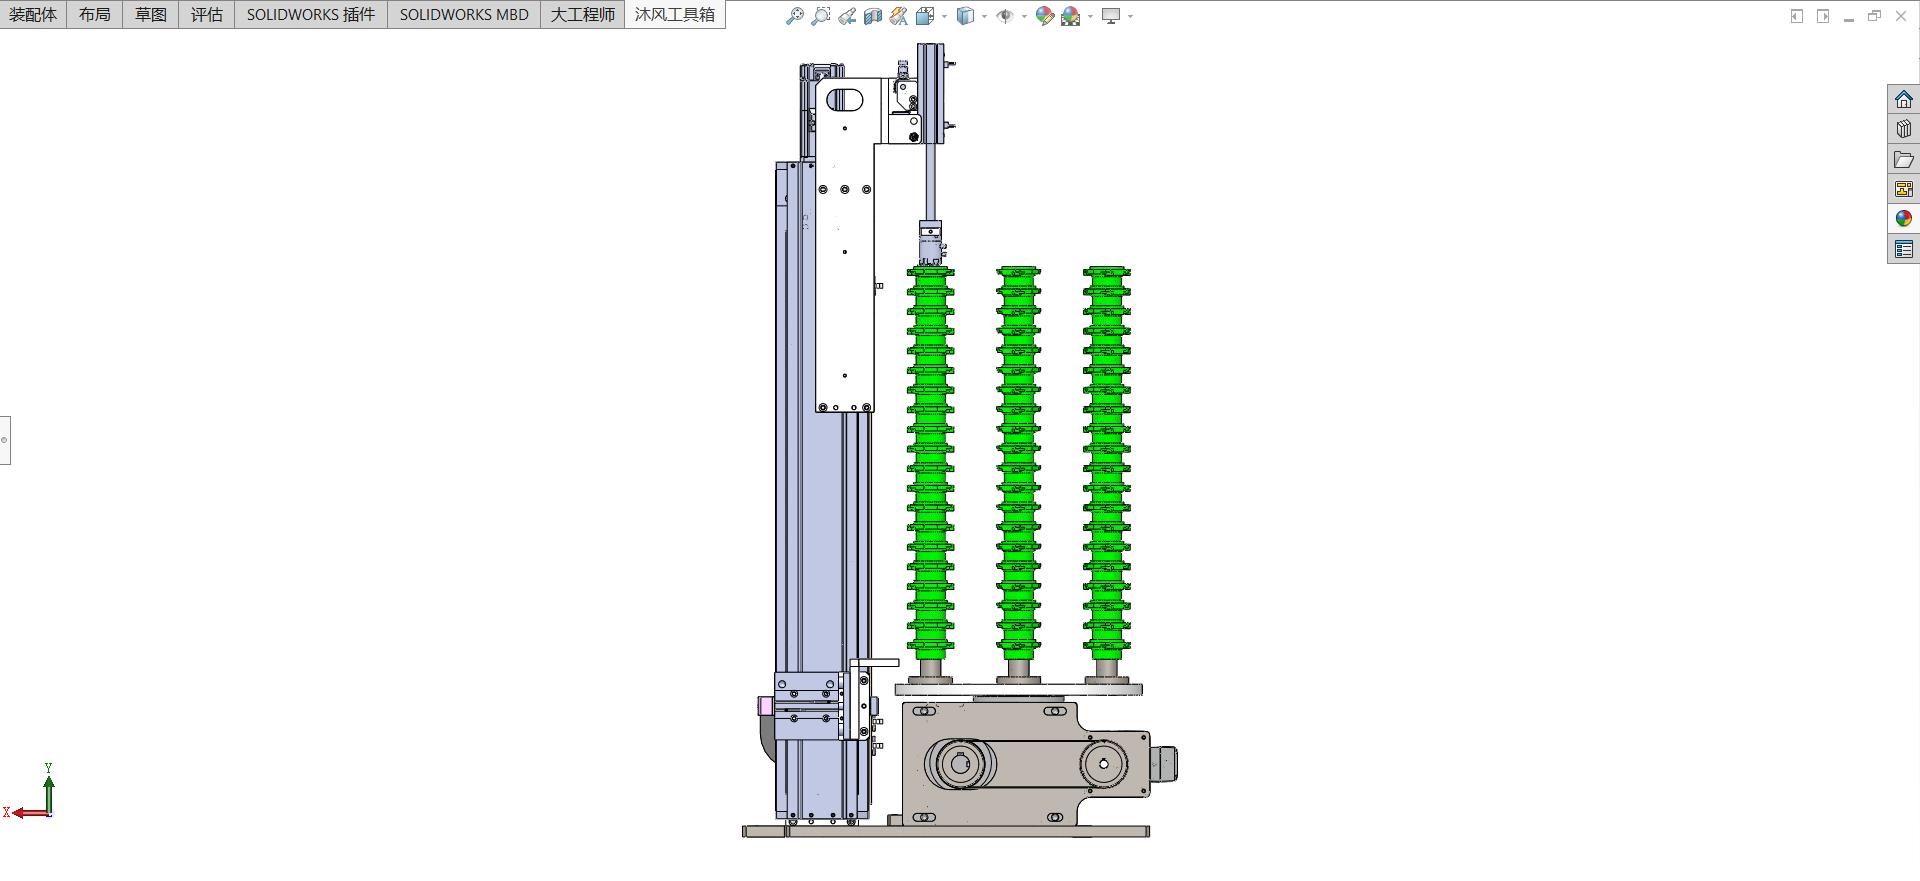Screen dimensions: 1920x881
Task: Select the white plate with oval slot
Action: pos(845,300)
